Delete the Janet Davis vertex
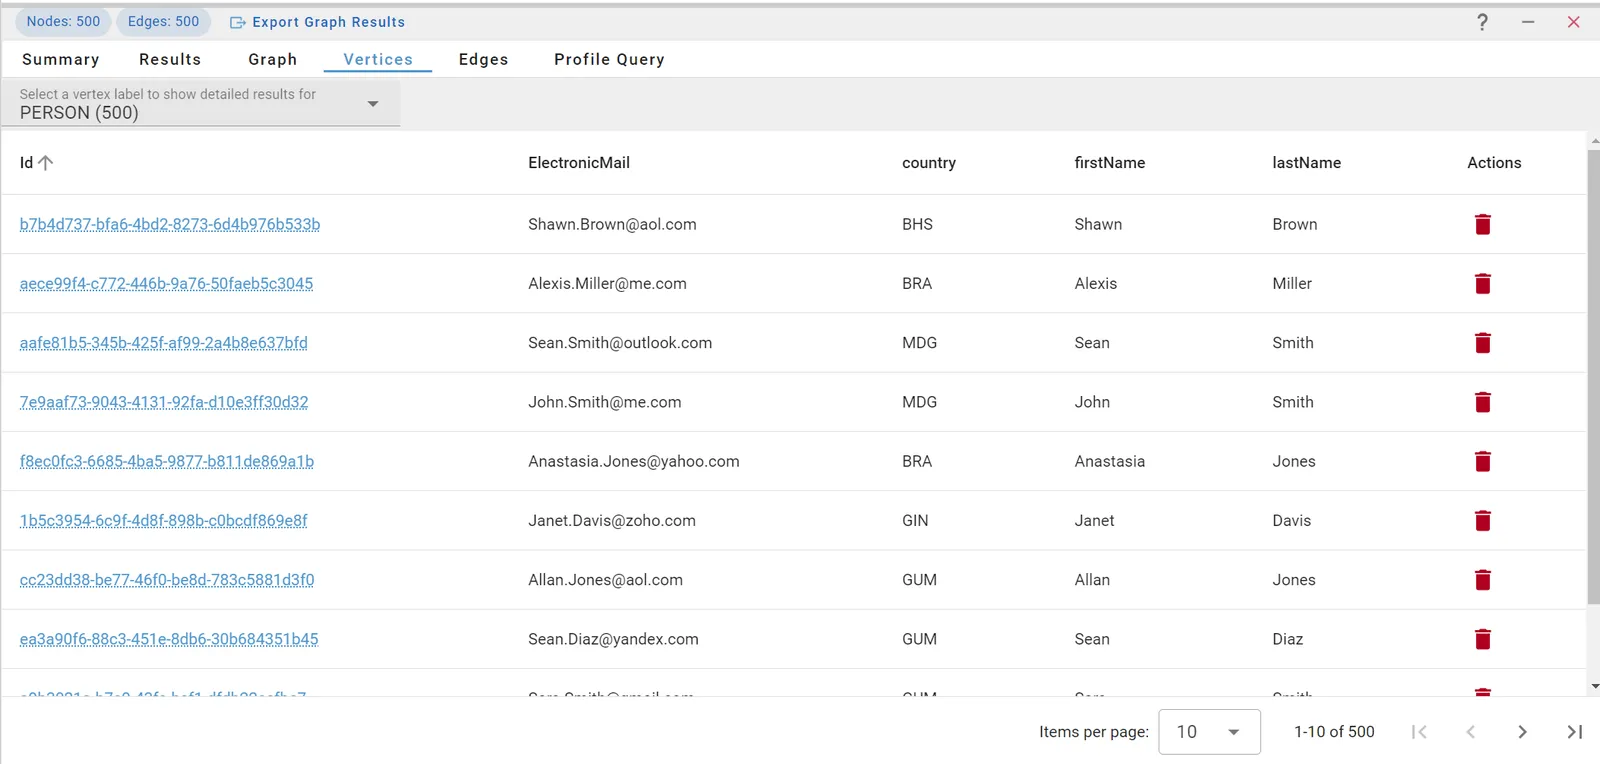 (1483, 521)
